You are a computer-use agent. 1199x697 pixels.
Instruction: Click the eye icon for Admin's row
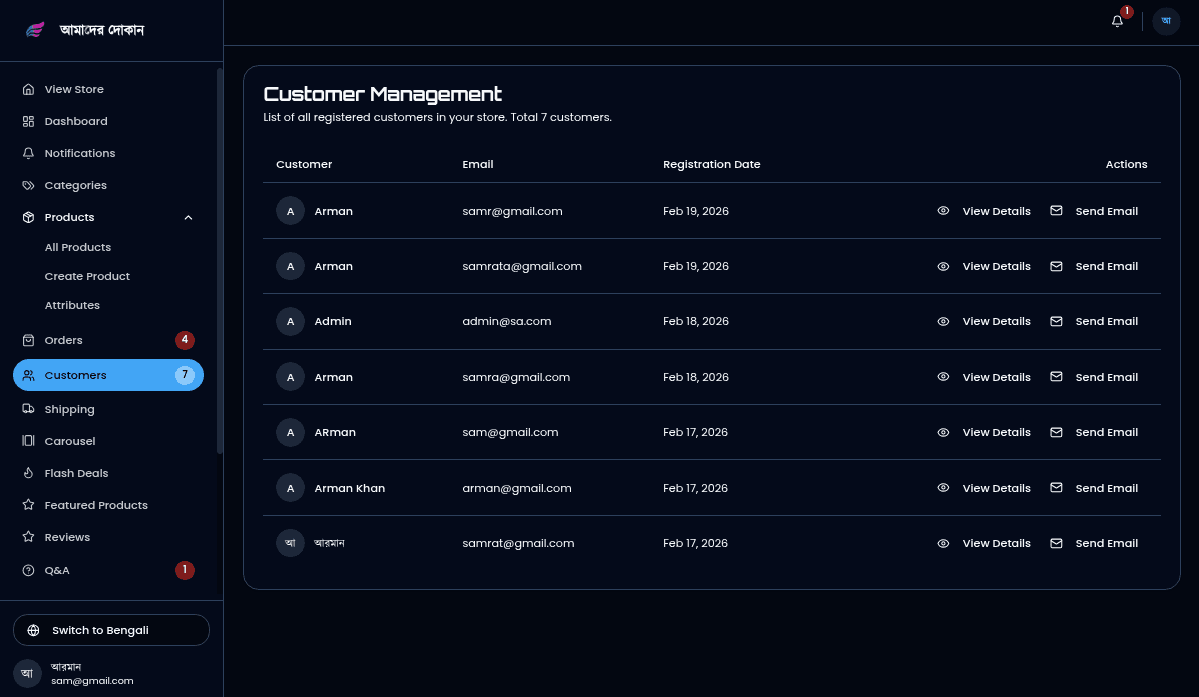tap(943, 321)
